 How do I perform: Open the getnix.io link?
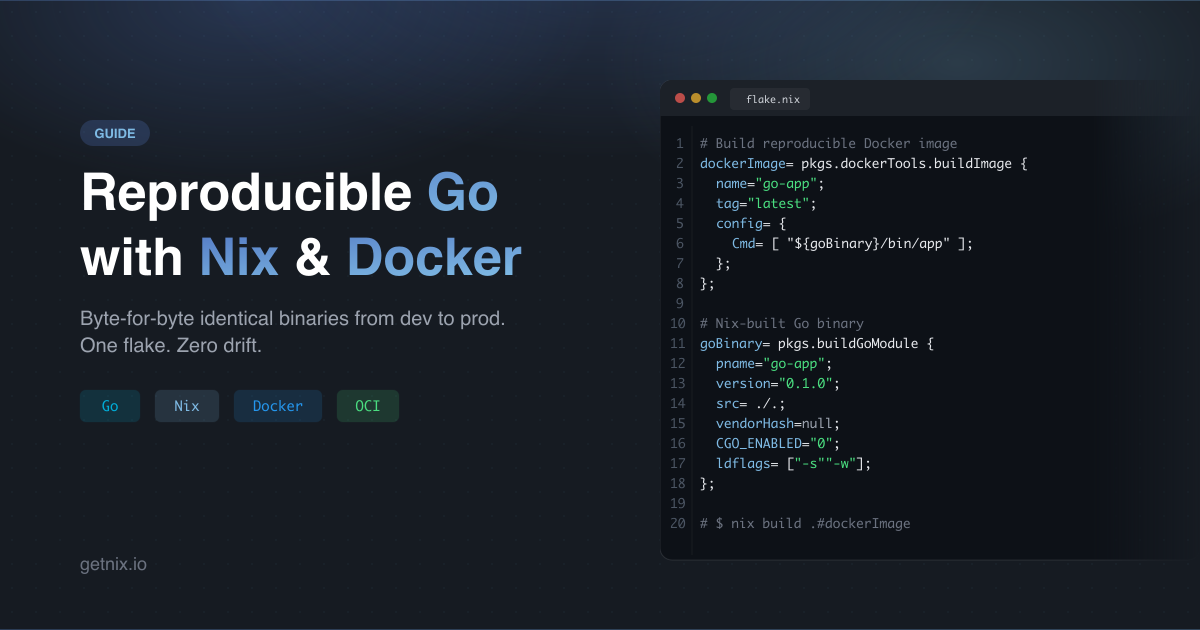pos(113,564)
